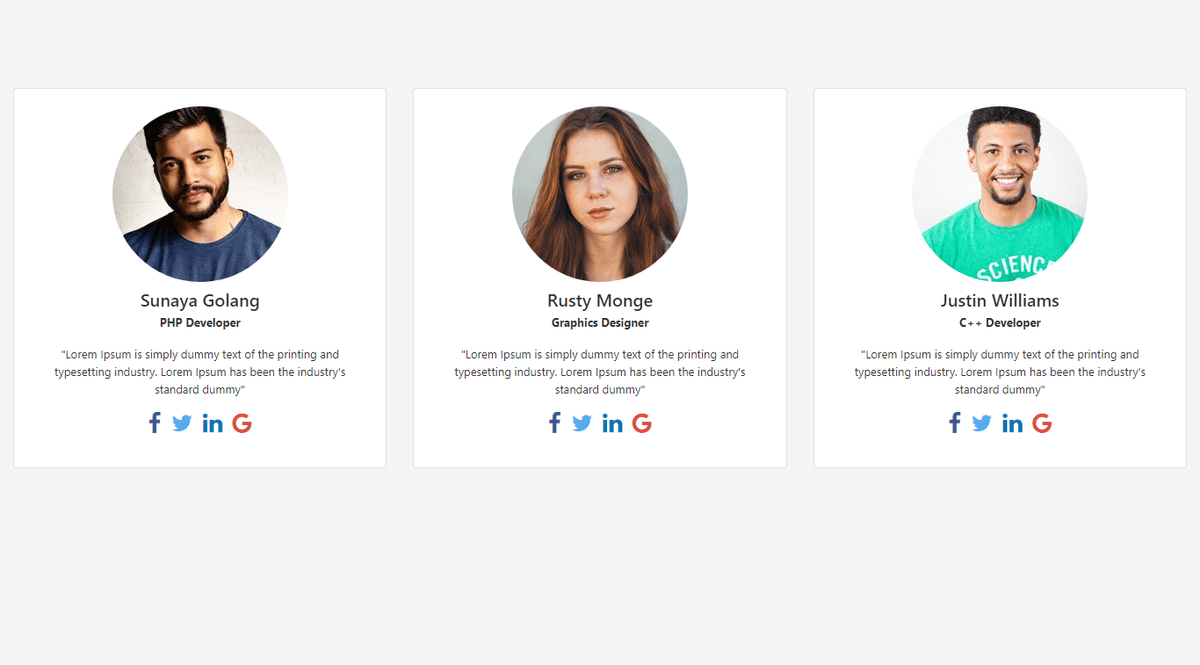Image resolution: width=1200 pixels, height=665 pixels.
Task: Click the C++ Developer title text
Action: click(x=1000, y=322)
